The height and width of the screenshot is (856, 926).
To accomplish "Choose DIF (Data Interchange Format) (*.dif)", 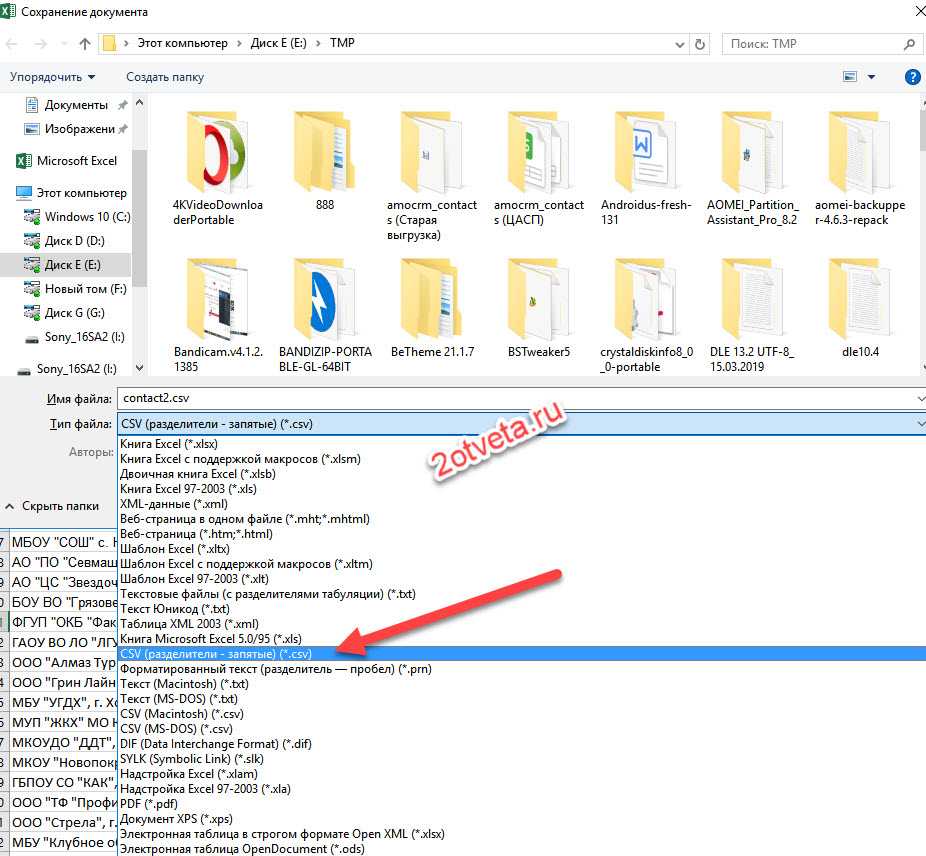I will 522,744.
